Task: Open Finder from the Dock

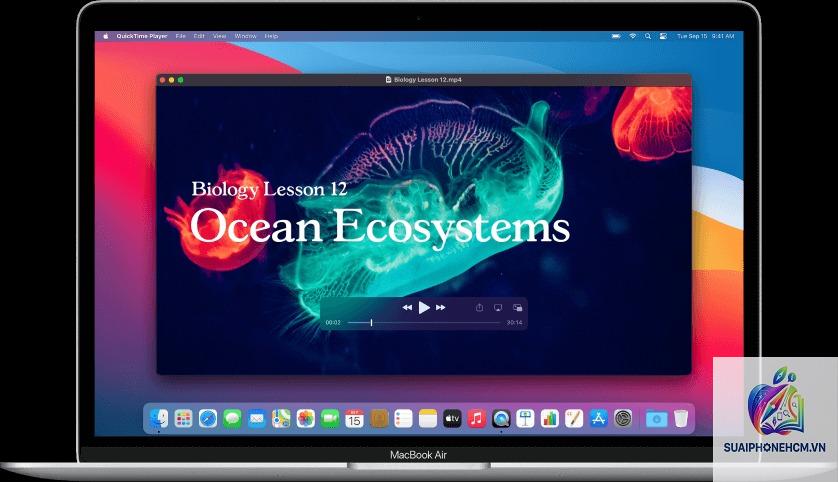Action: [x=159, y=418]
